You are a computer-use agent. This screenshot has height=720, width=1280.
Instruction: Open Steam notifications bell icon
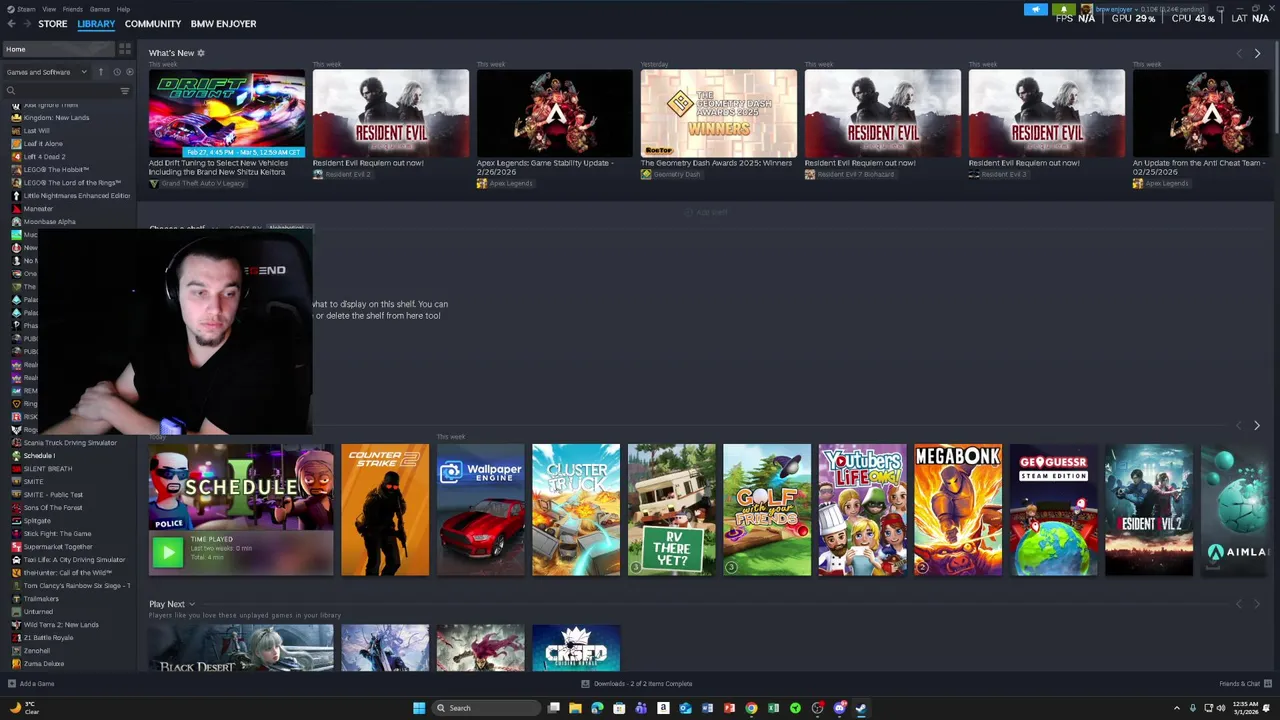pos(1064,9)
